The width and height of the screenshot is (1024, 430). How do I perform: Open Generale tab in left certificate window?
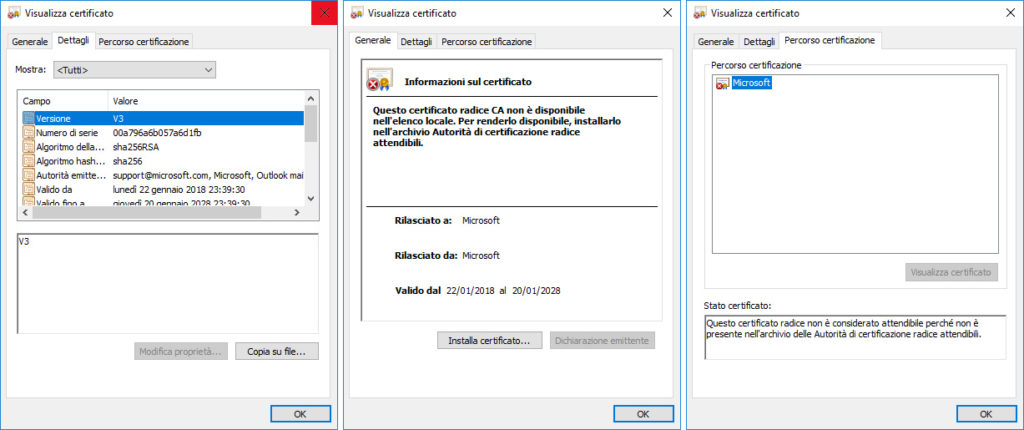tap(29, 41)
